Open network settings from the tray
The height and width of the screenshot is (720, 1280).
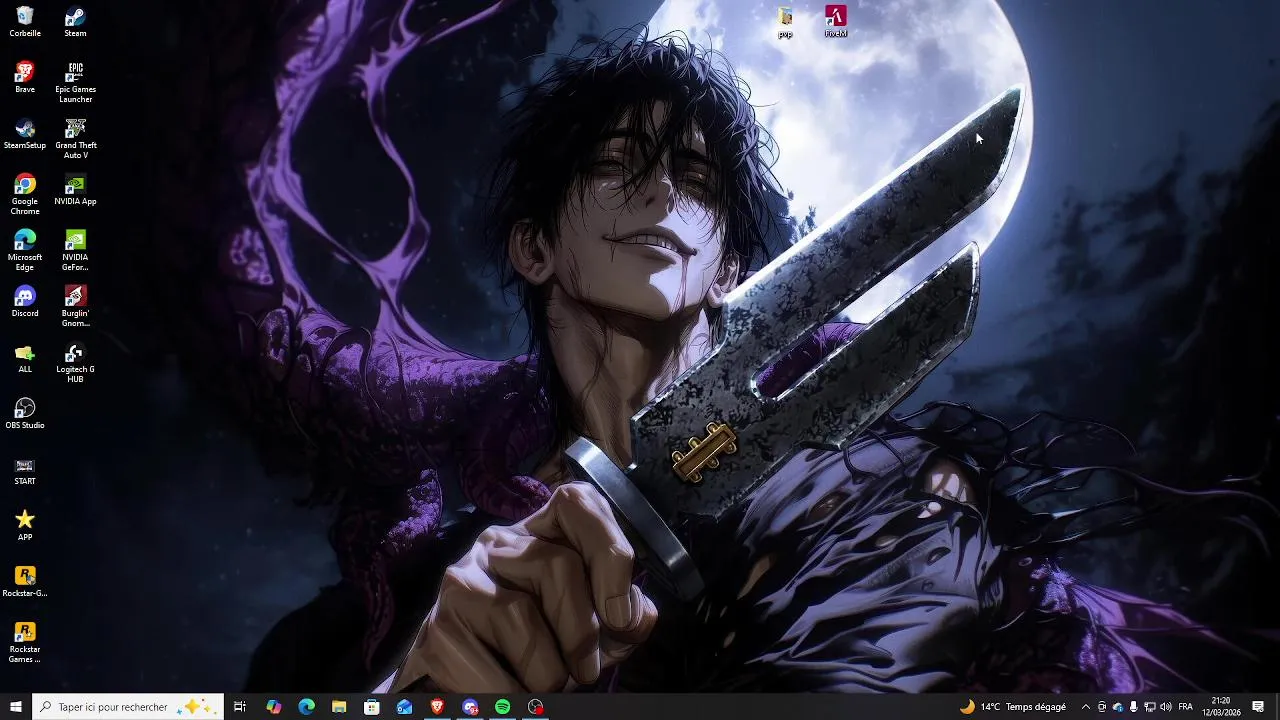pyautogui.click(x=1149, y=707)
